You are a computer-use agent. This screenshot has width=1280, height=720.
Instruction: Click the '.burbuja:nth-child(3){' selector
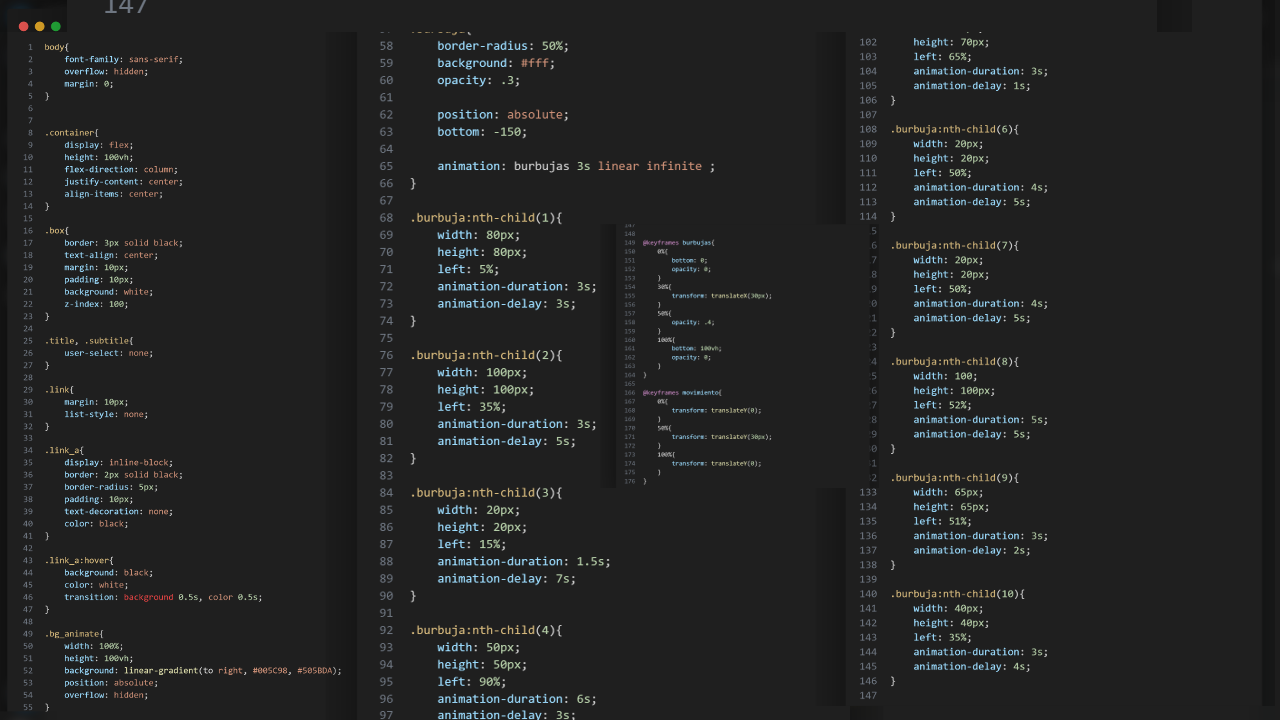[x=486, y=492]
